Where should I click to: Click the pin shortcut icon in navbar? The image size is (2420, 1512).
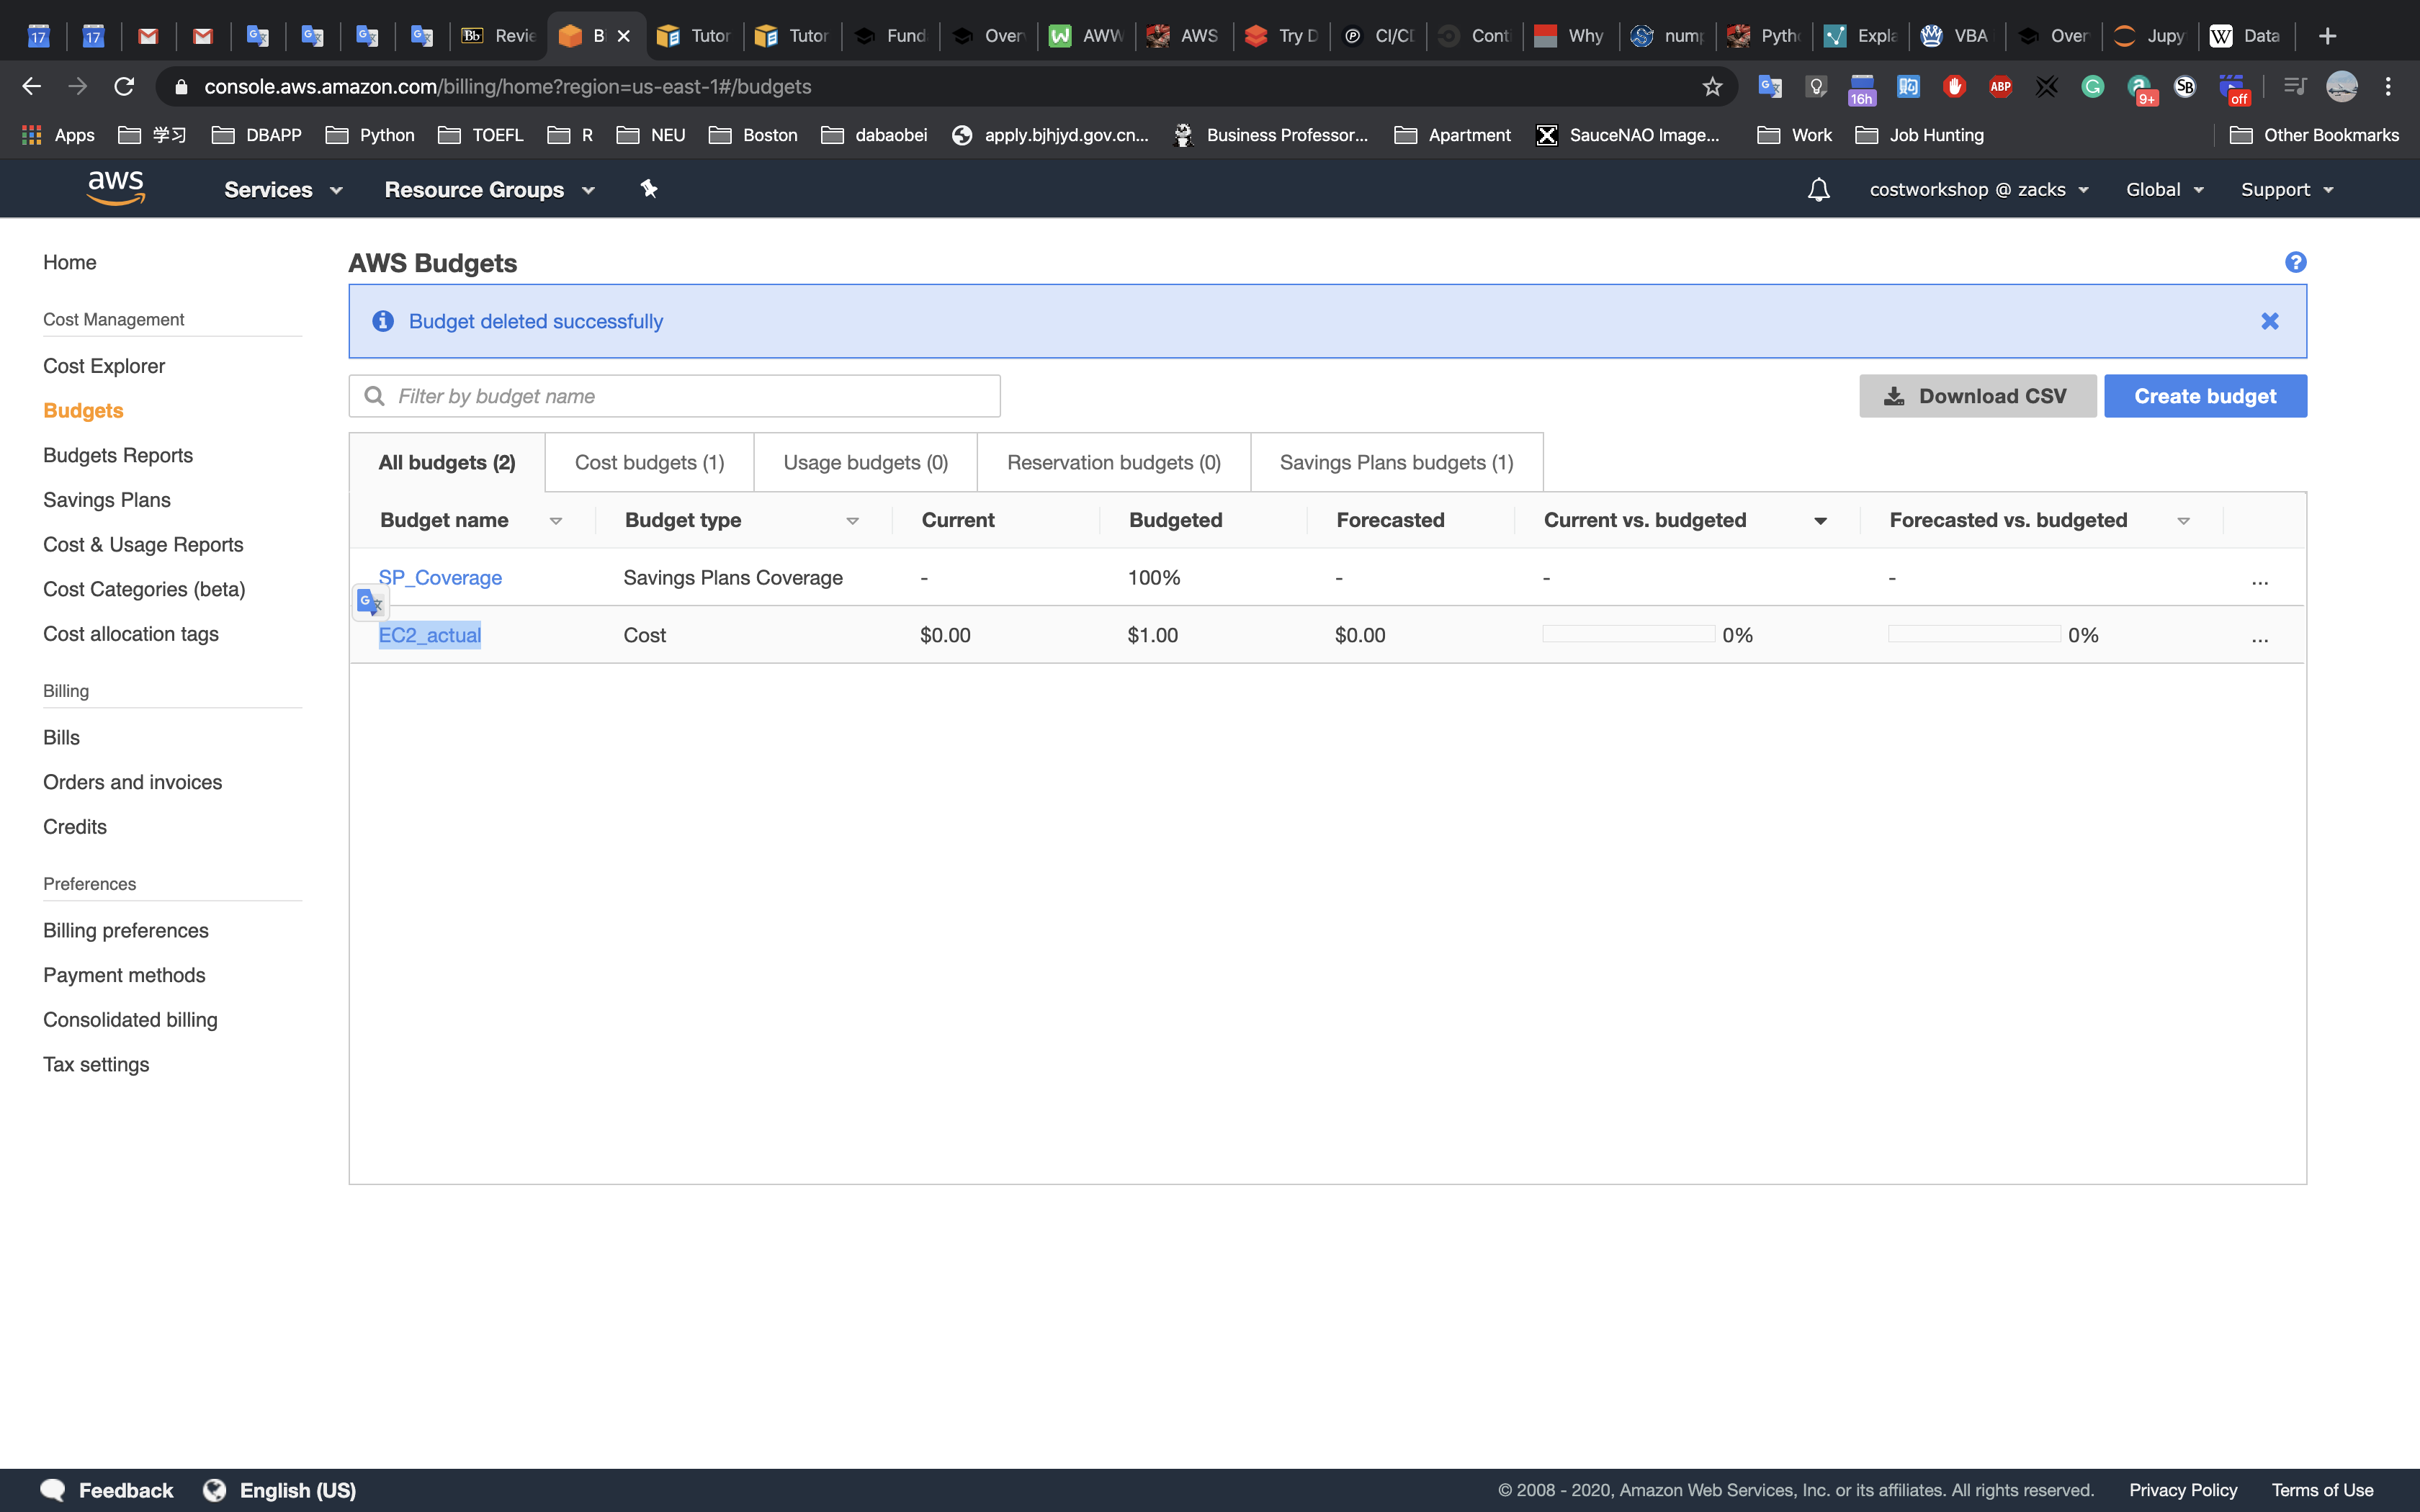point(649,189)
